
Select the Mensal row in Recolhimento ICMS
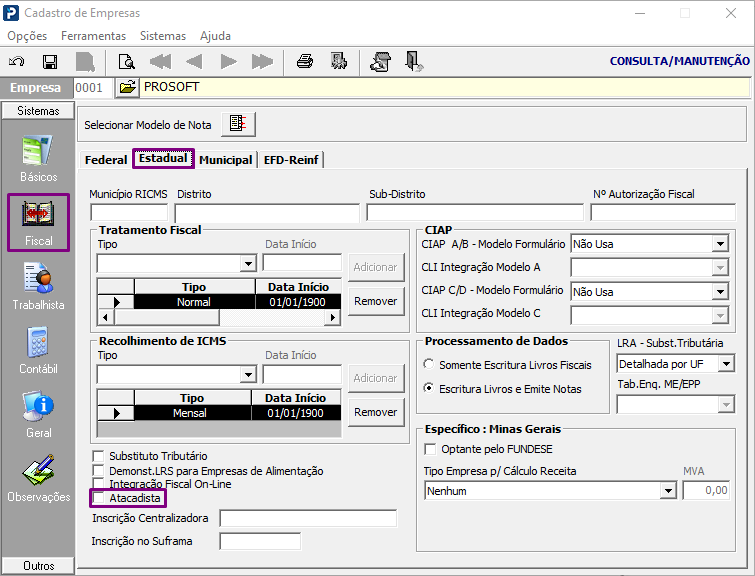[219, 413]
